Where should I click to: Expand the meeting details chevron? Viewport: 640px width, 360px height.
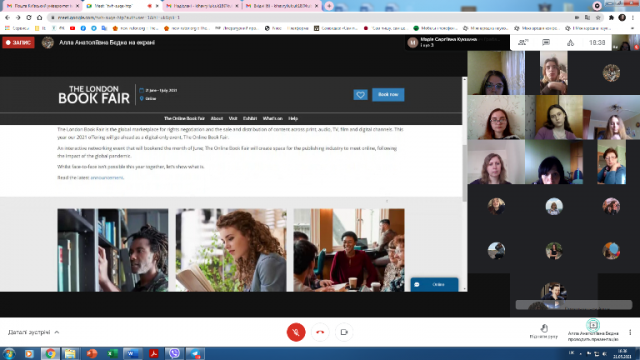point(57,332)
